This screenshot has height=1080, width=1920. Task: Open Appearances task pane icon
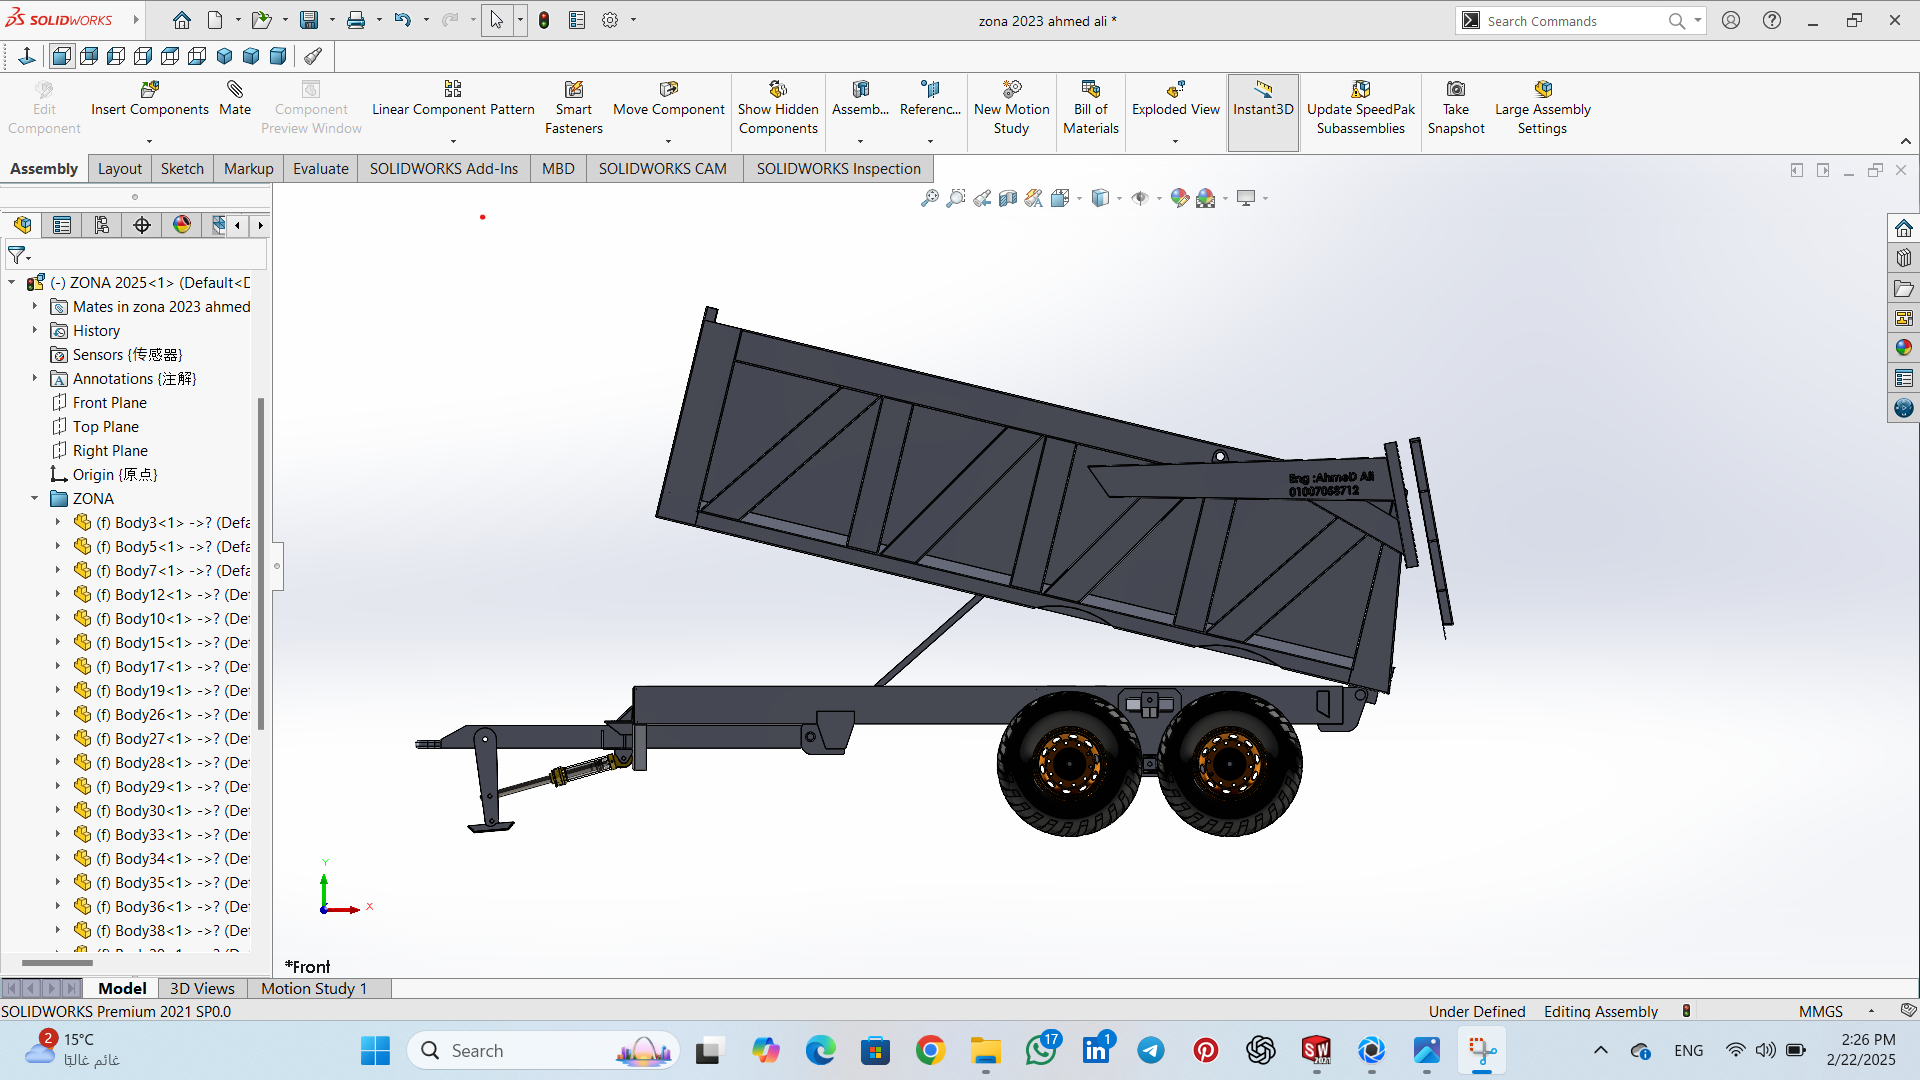pos(1903,348)
